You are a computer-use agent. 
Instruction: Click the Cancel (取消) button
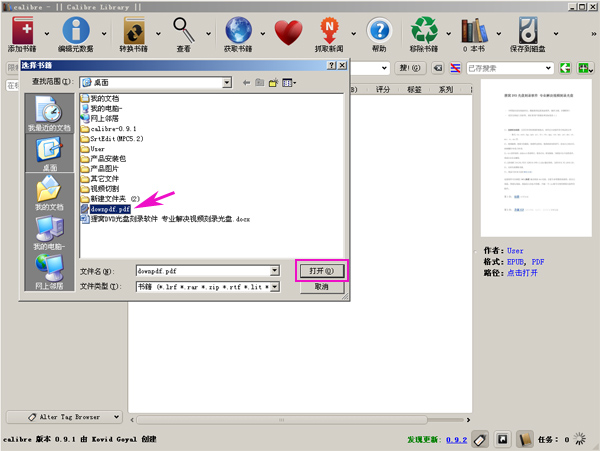321,287
